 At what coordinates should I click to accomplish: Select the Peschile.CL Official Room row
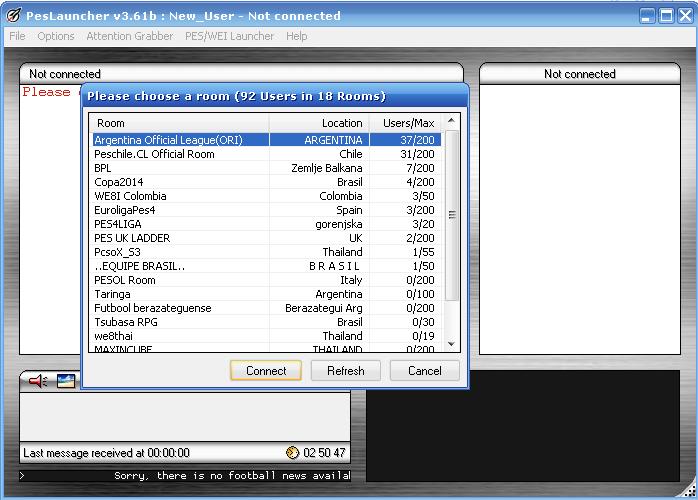coord(267,154)
